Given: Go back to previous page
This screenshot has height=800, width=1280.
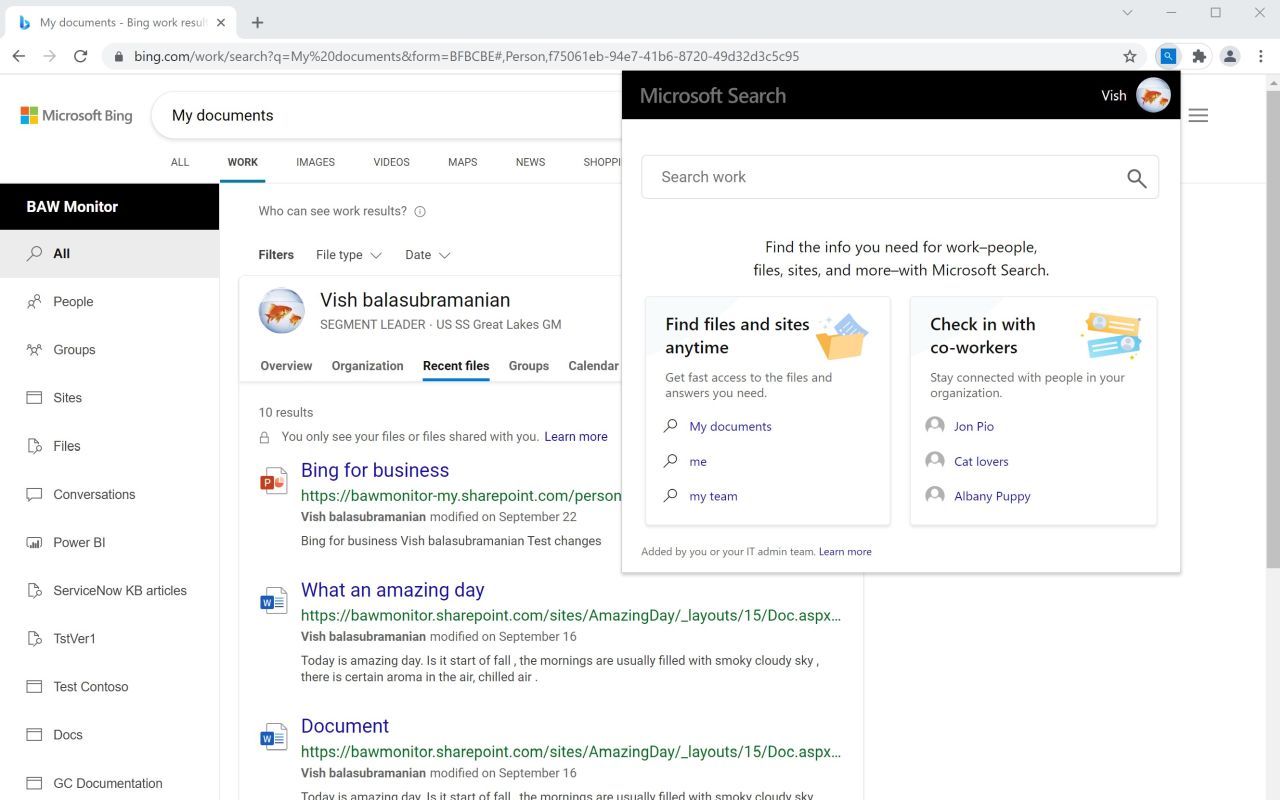Looking at the screenshot, I should [19, 56].
